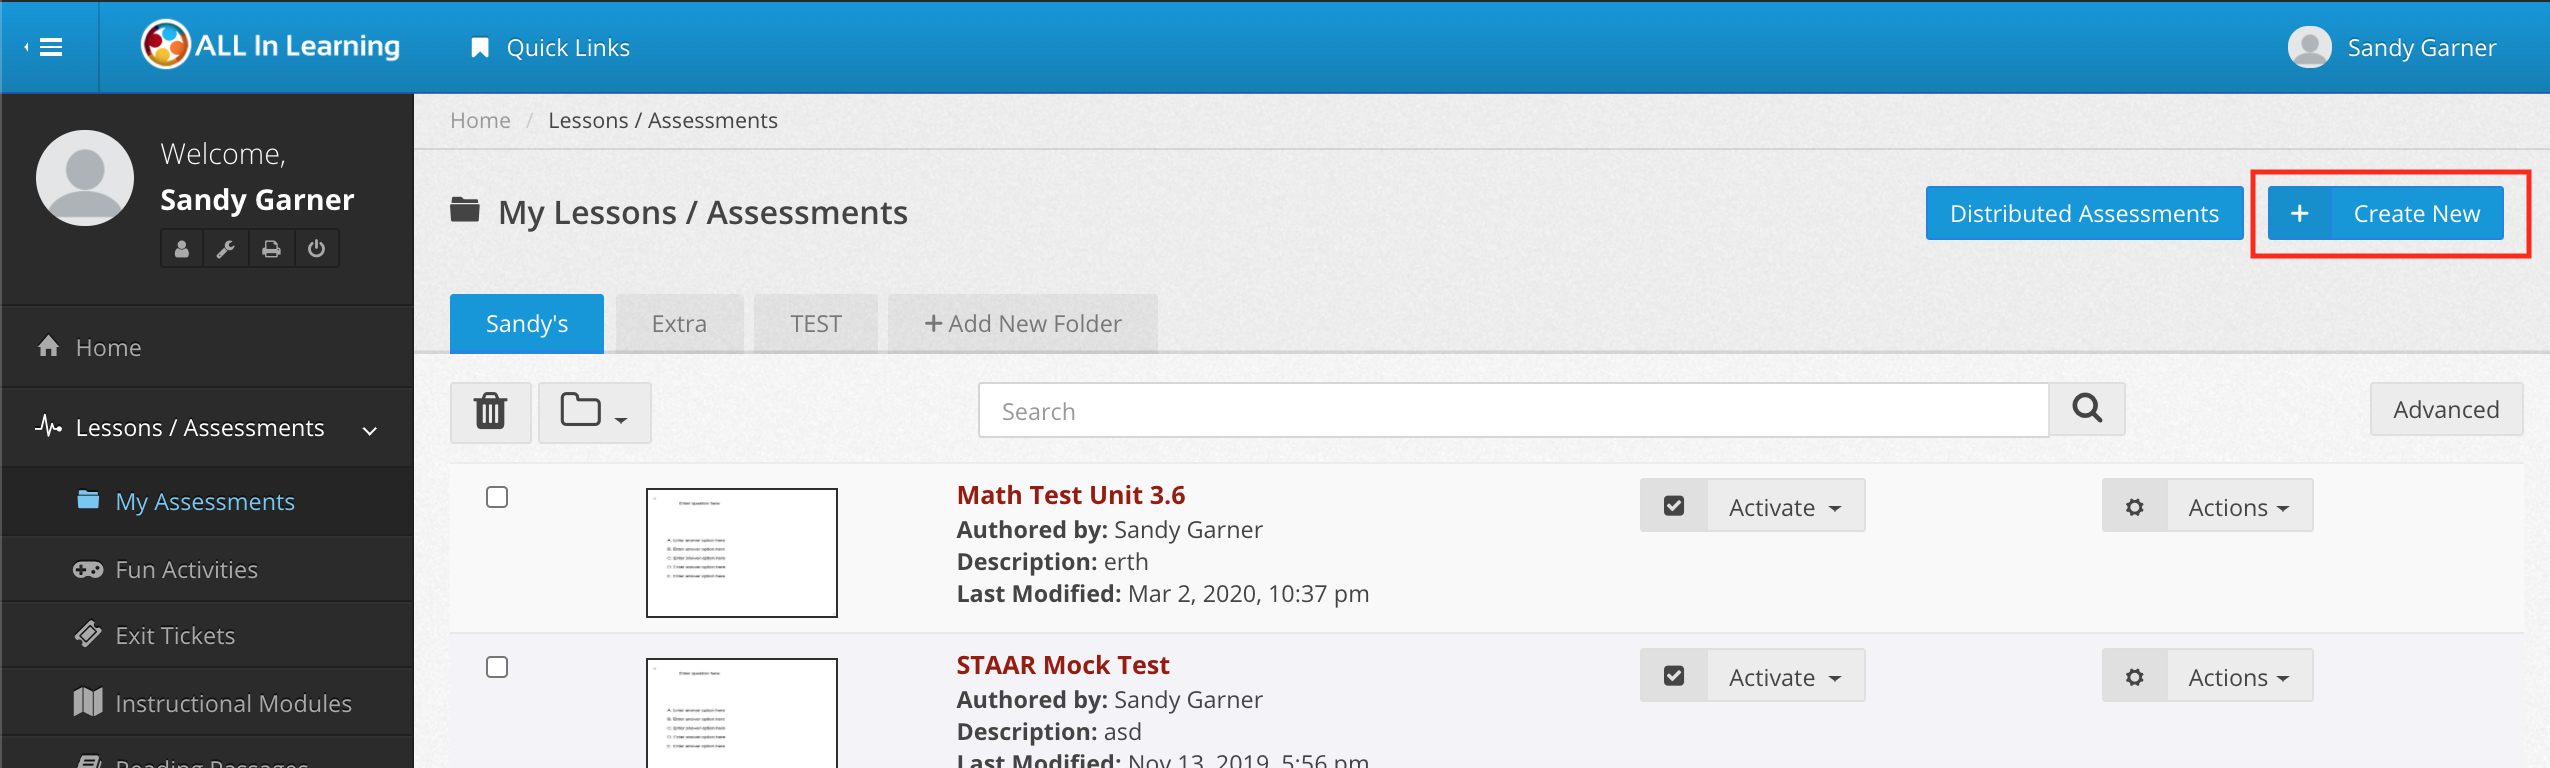Switch to the TEST folder tab

click(x=815, y=324)
